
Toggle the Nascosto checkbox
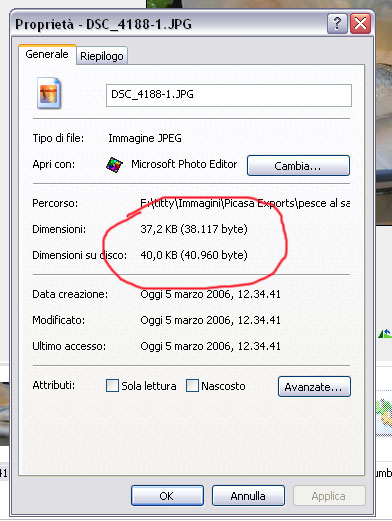pos(192,386)
